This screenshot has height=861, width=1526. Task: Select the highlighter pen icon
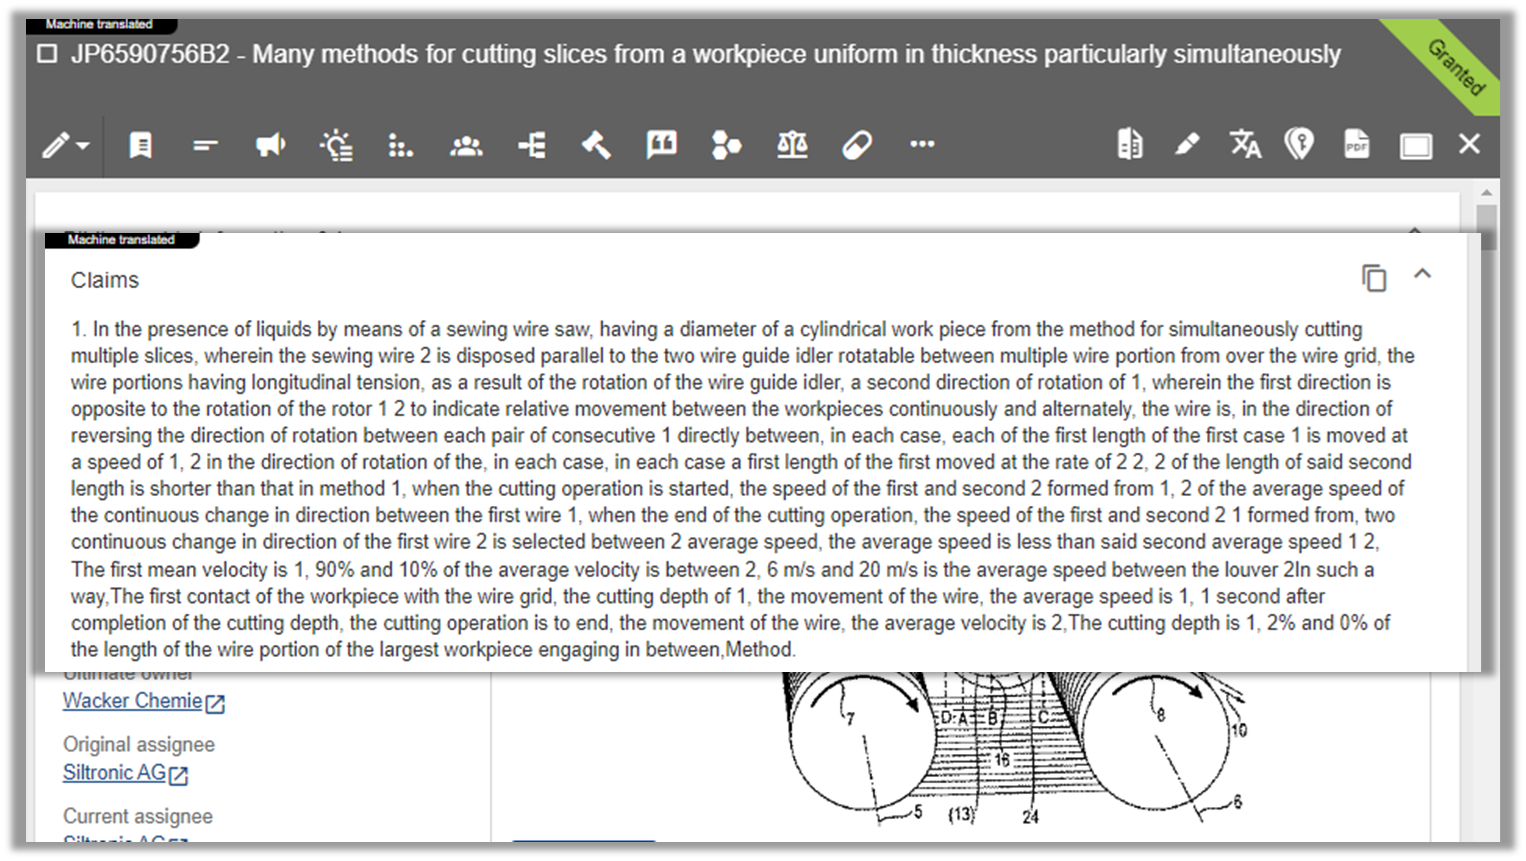pyautogui.click(x=1187, y=145)
